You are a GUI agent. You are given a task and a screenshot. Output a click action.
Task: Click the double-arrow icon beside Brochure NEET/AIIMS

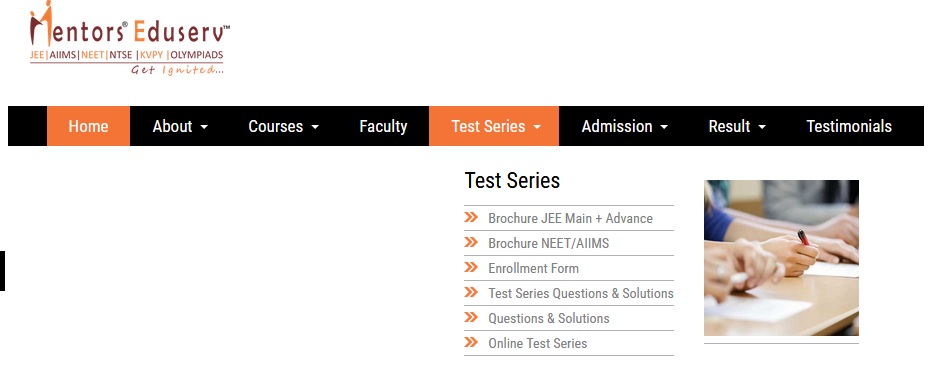point(471,242)
